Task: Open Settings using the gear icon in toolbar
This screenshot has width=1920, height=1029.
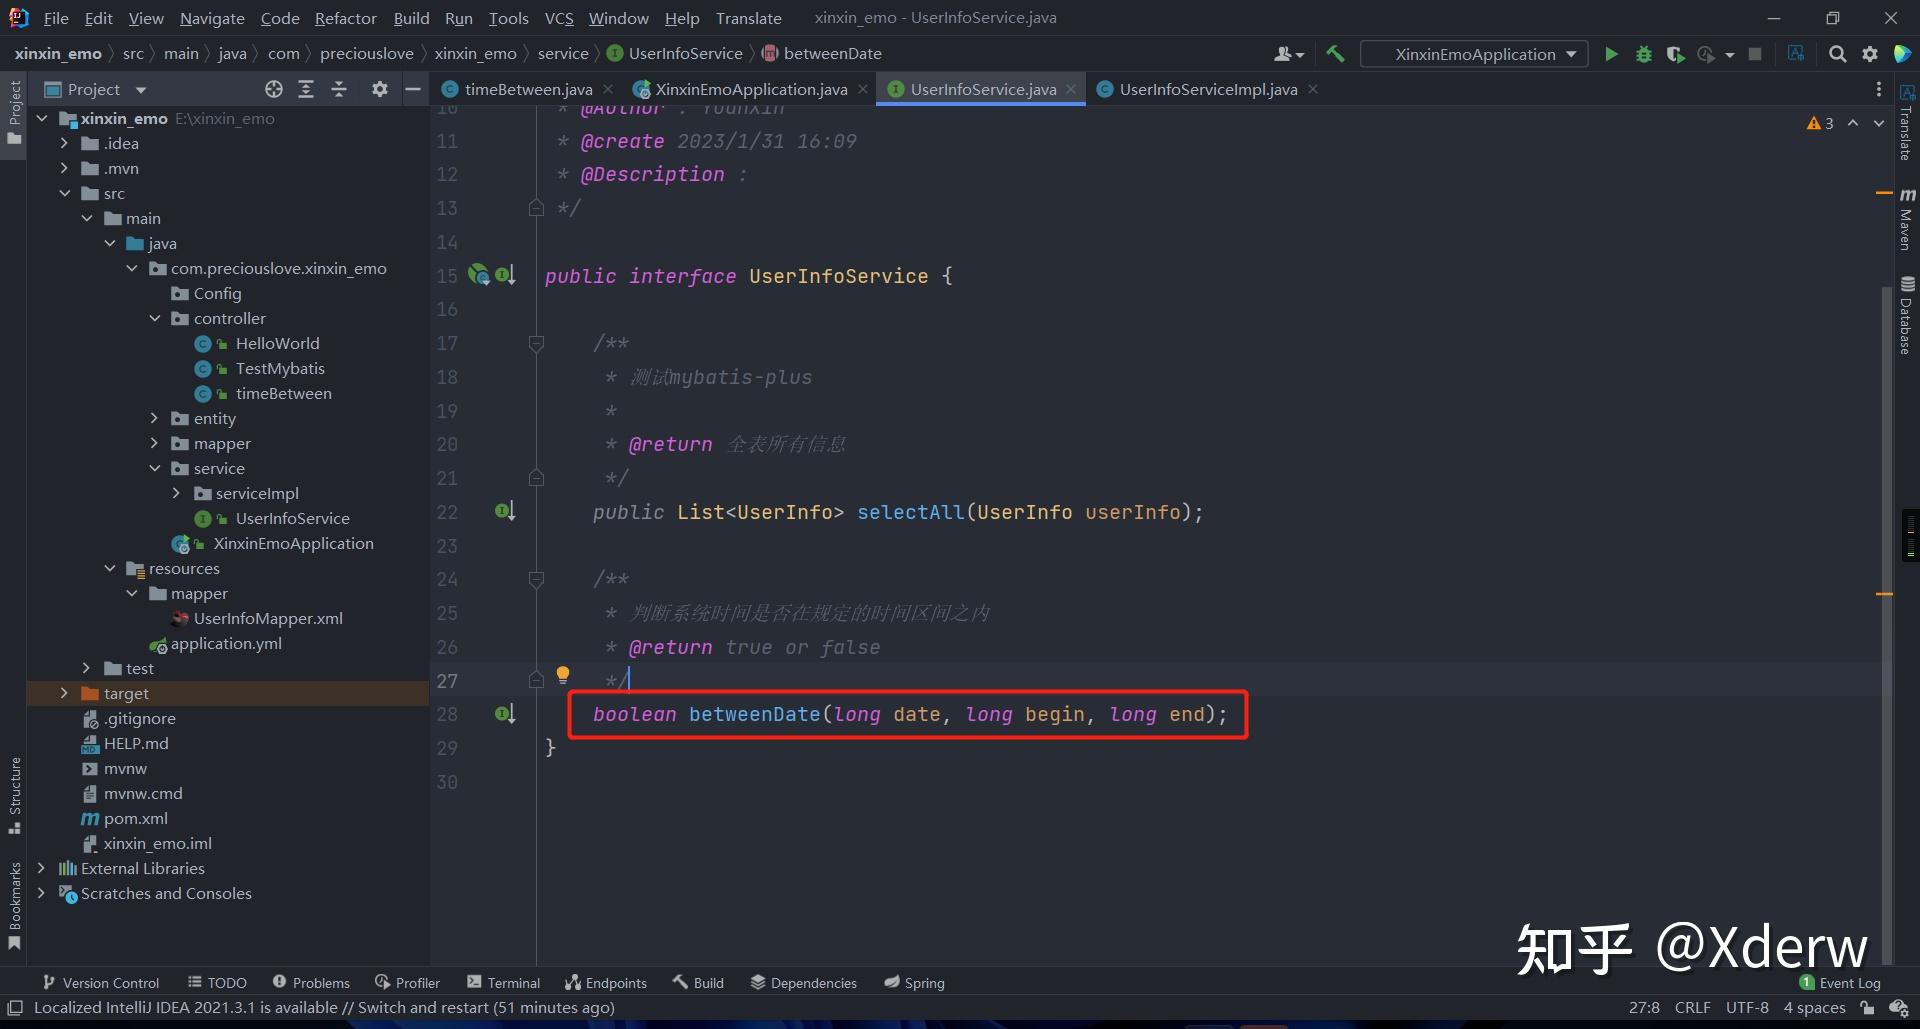Action: tap(1870, 54)
